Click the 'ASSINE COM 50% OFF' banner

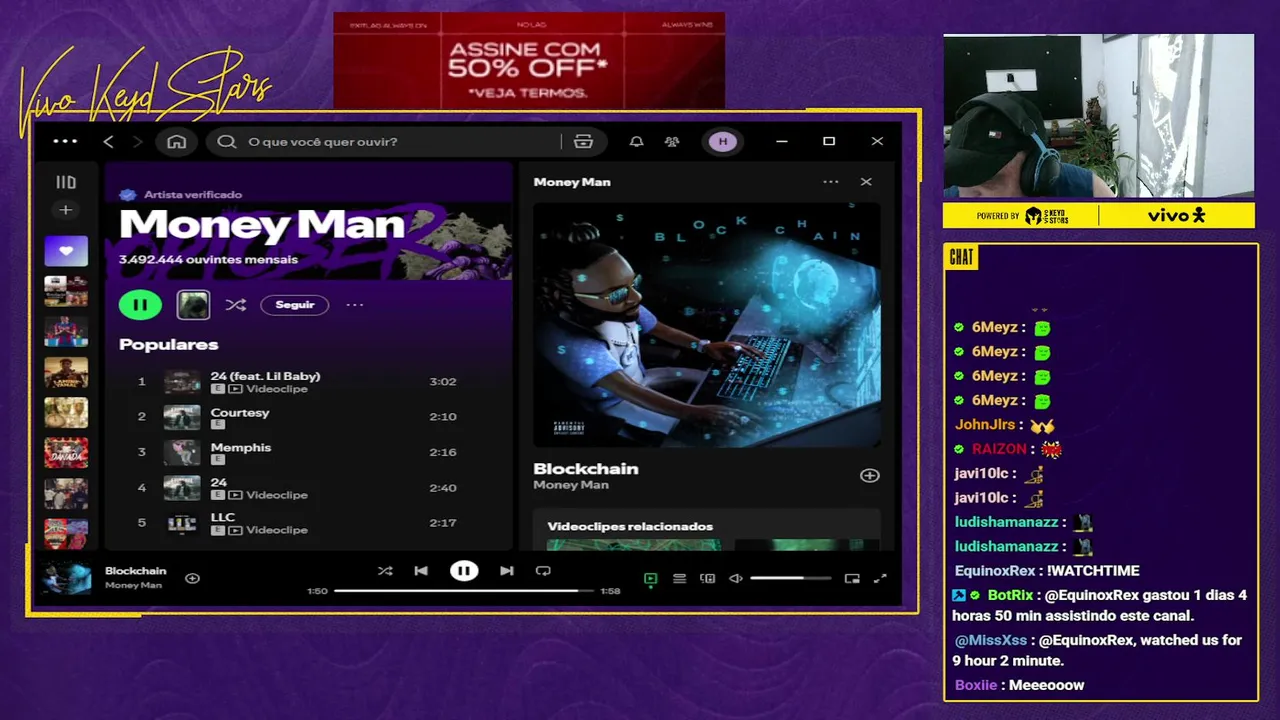point(528,62)
